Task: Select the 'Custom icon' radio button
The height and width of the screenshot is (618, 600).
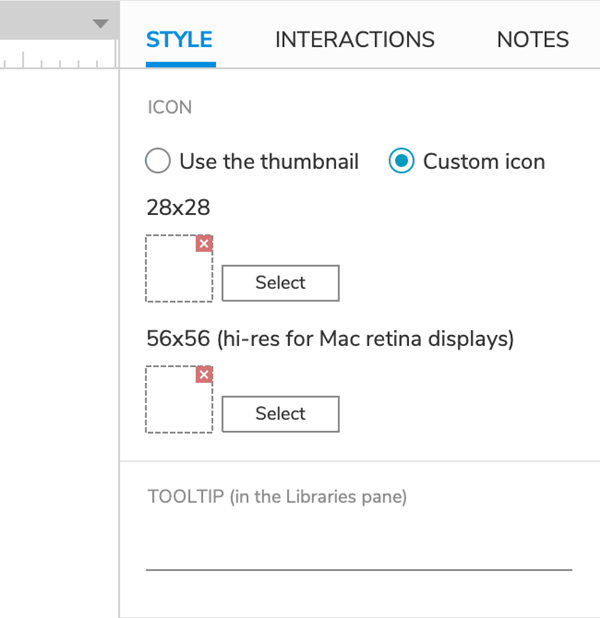Action: pyautogui.click(x=401, y=161)
